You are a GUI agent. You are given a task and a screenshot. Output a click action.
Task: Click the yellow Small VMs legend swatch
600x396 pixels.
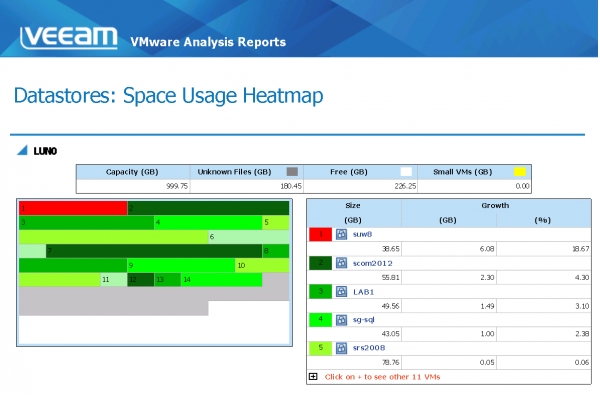click(x=520, y=172)
